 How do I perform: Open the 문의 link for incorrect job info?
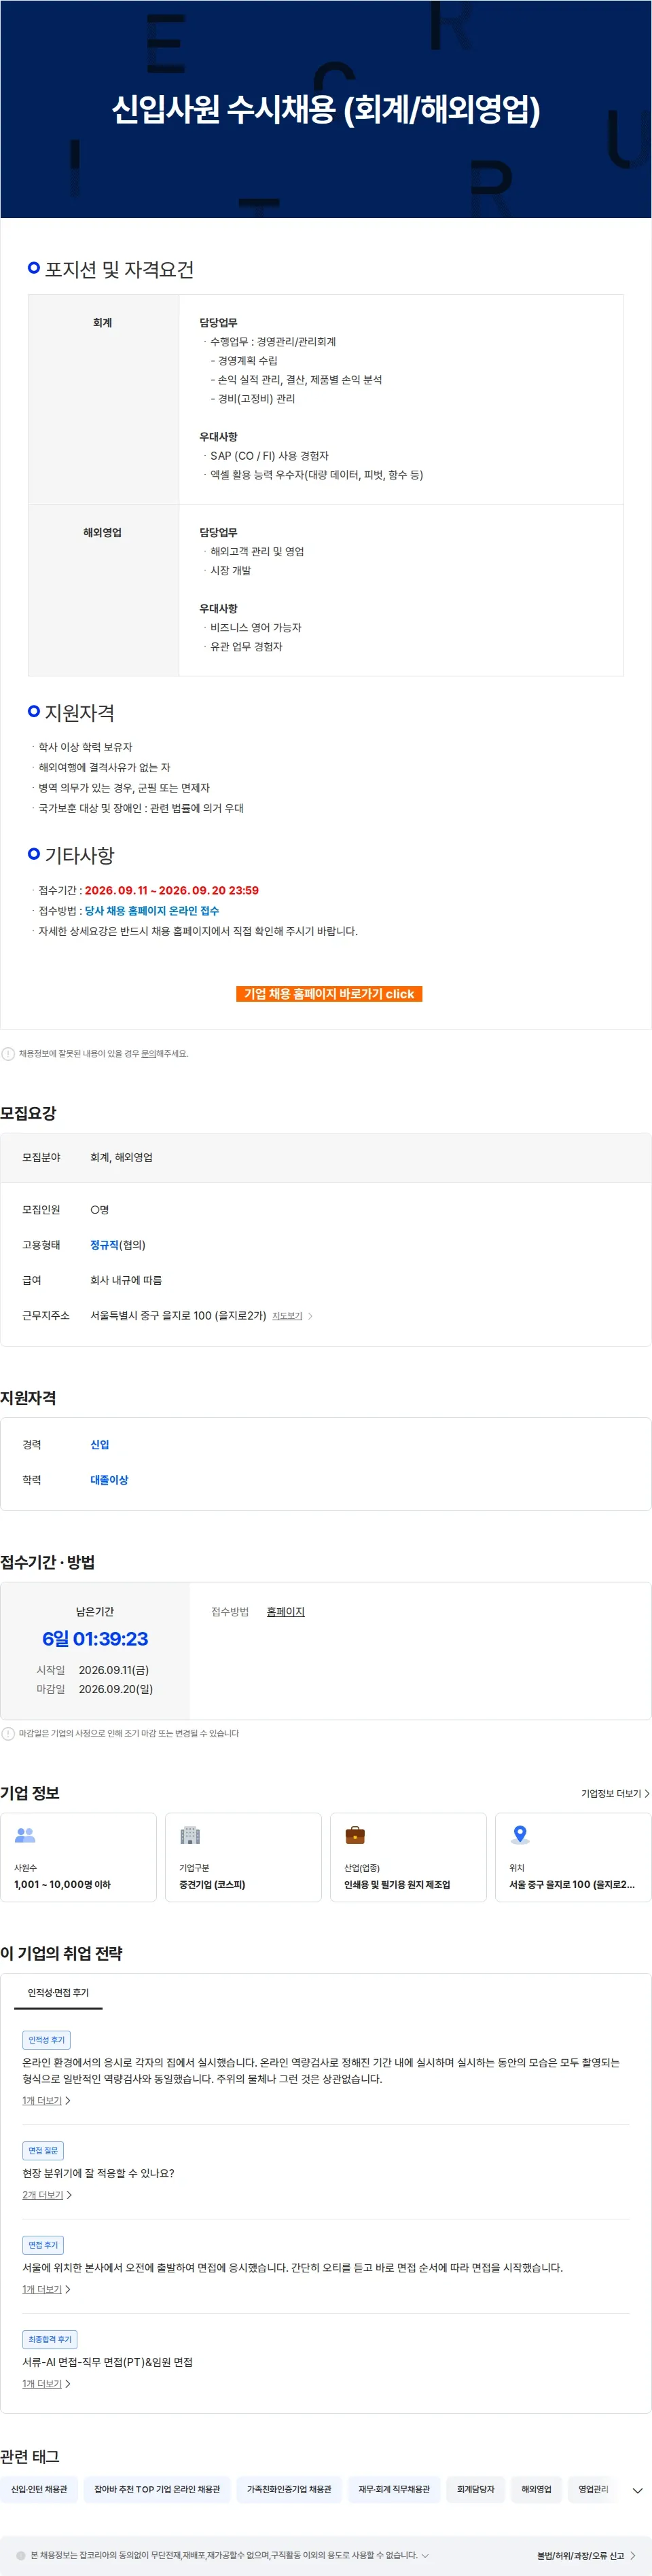pyautogui.click(x=148, y=1053)
